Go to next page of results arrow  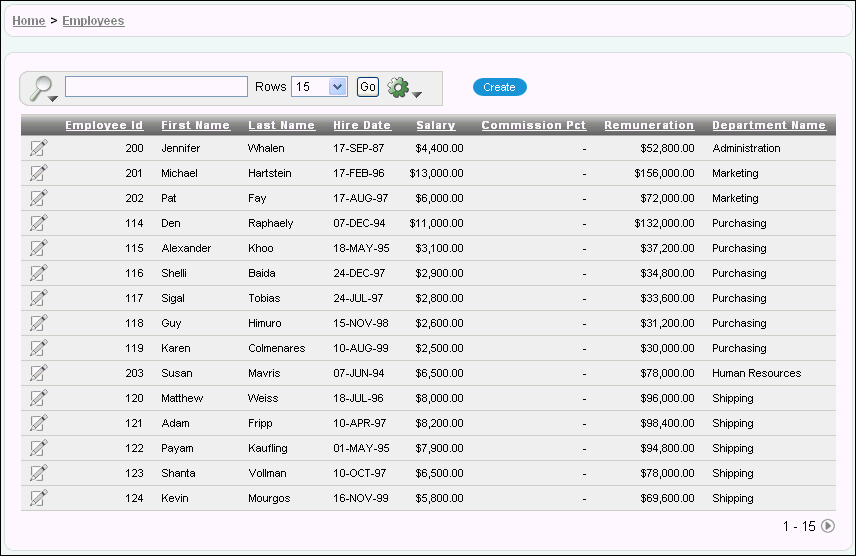point(828,526)
